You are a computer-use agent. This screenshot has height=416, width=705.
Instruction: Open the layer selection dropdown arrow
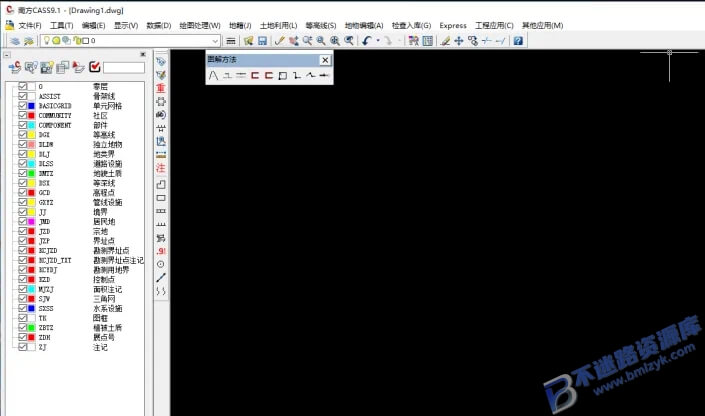tap(215, 41)
